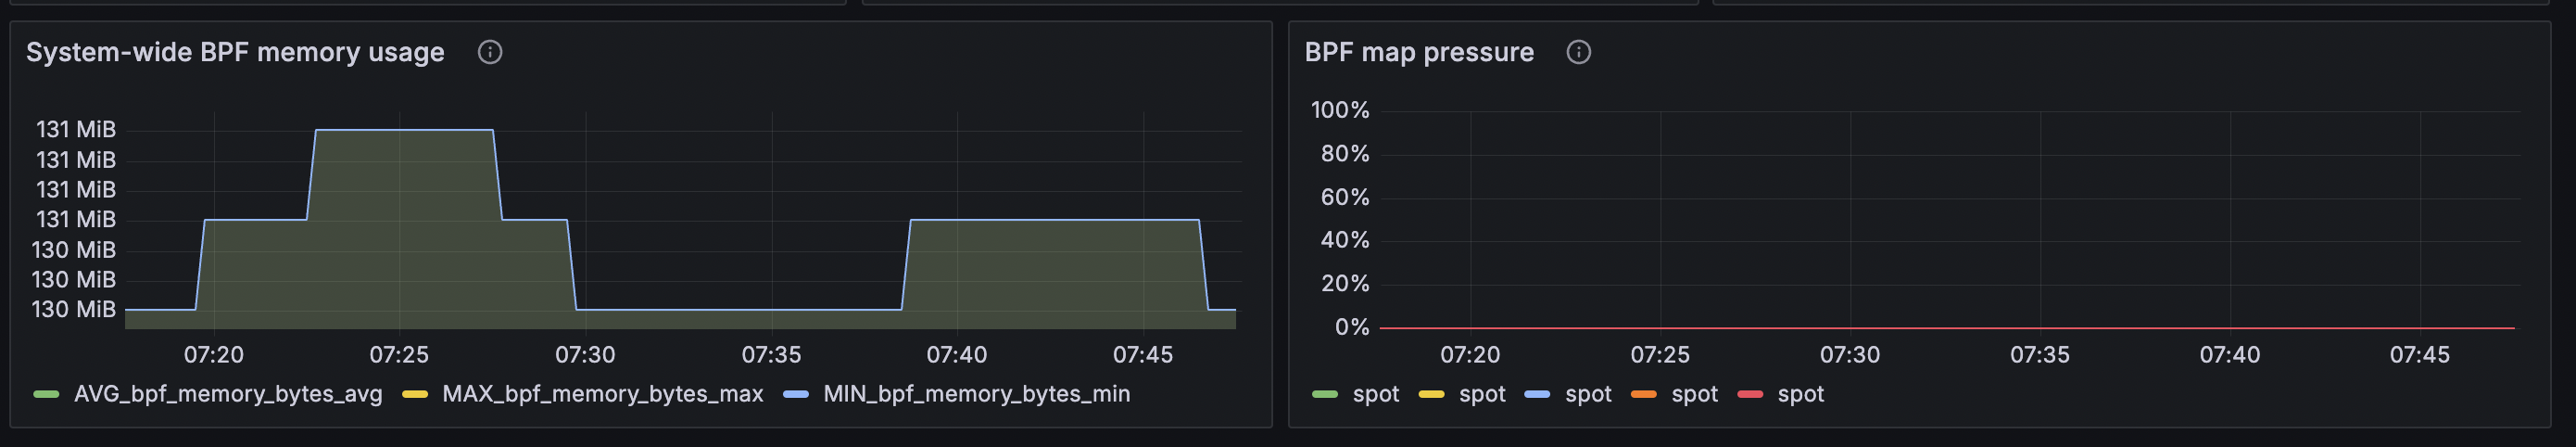Image resolution: width=2576 pixels, height=447 pixels.
Task: Click the green swatch of the first spot legend
Action: point(1325,395)
